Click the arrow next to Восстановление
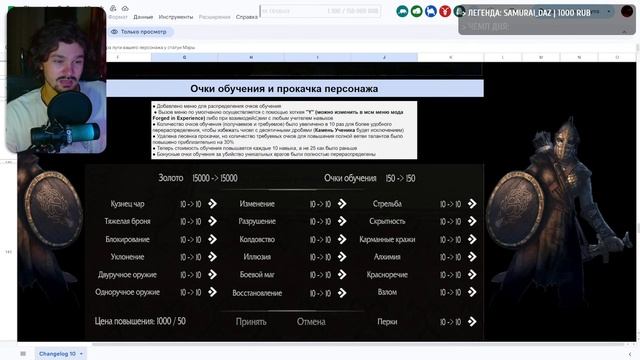Viewport: 640px width, 360px height. coord(342,293)
